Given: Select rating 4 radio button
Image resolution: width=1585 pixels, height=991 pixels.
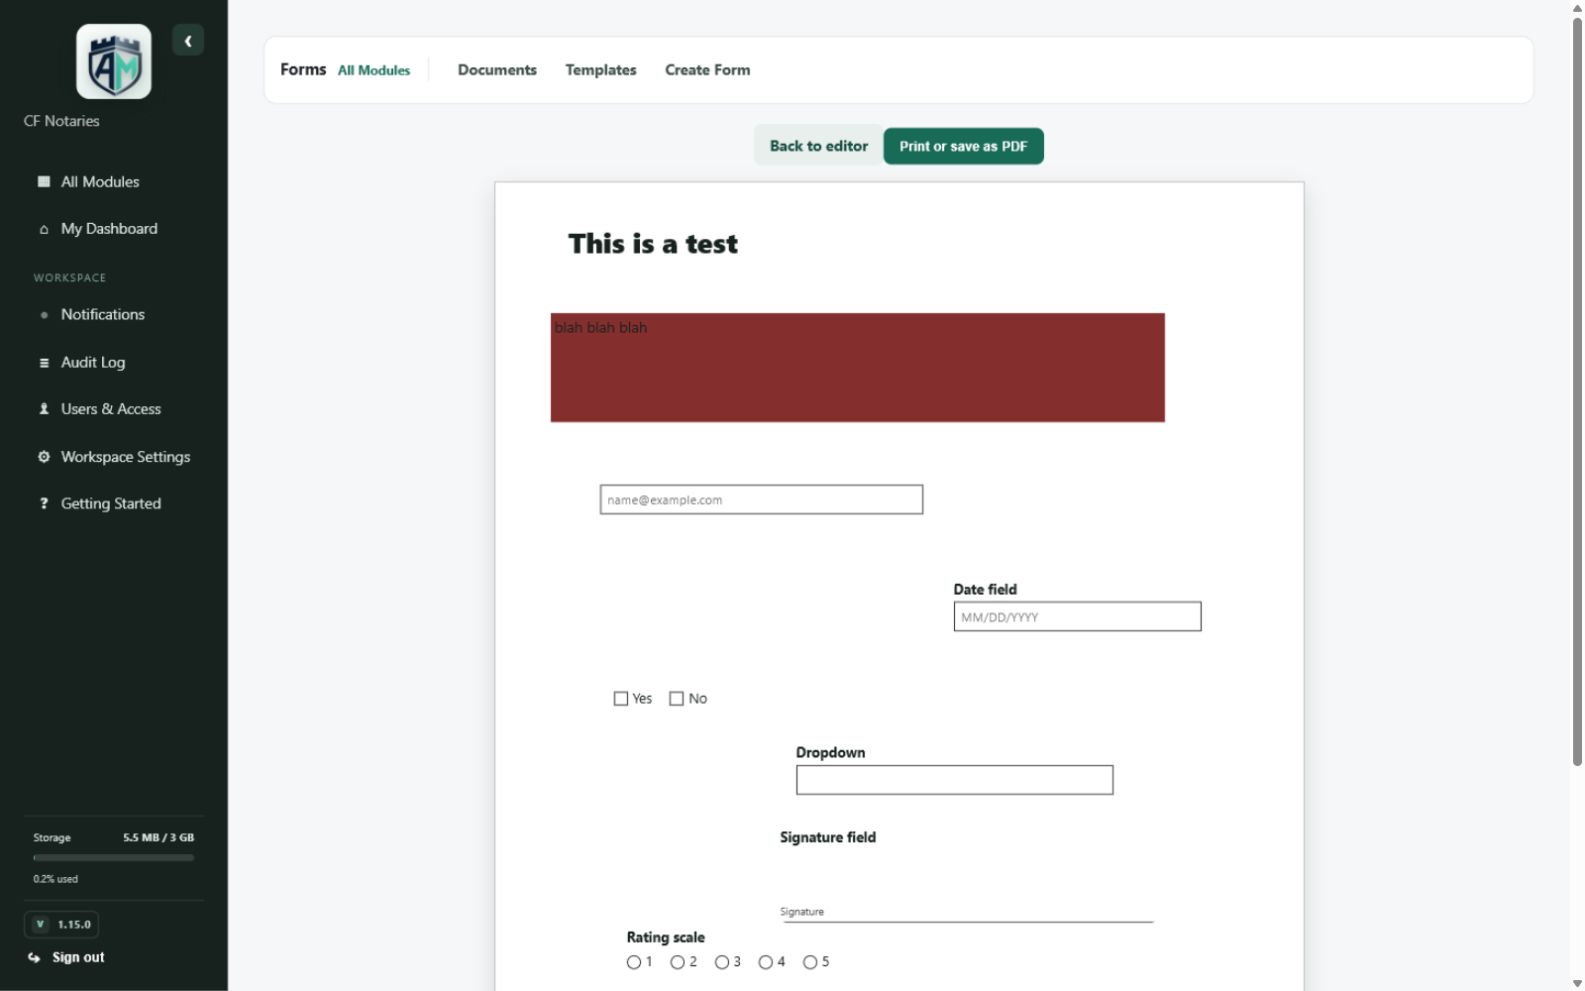Looking at the screenshot, I should coord(766,963).
